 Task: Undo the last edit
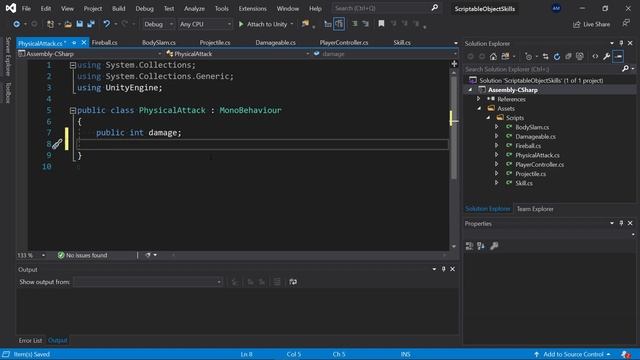click(107, 24)
